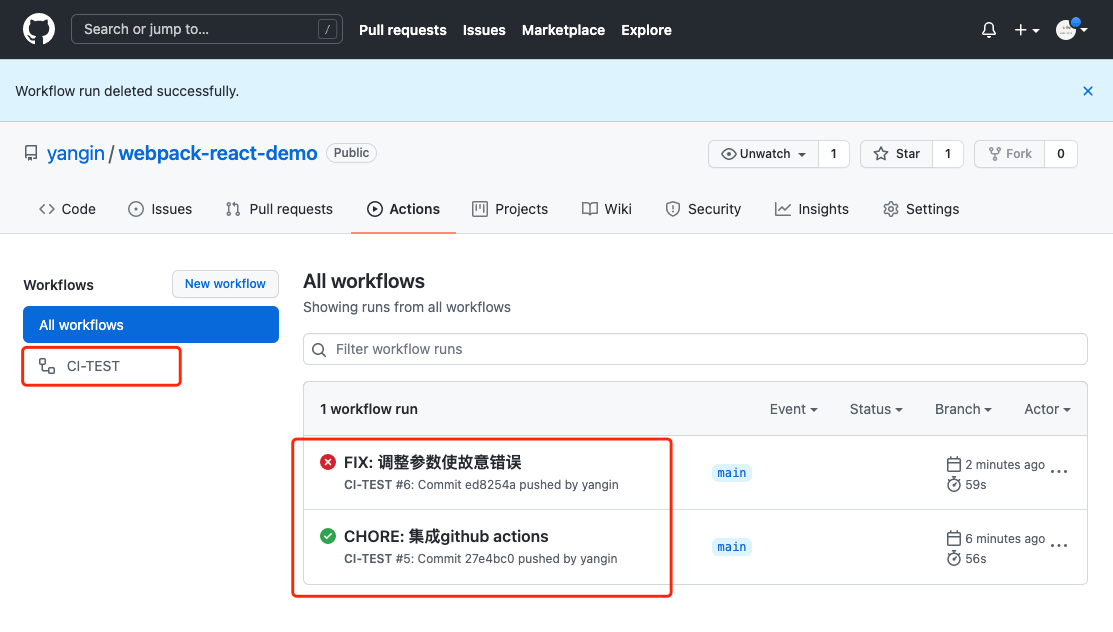The image size is (1113, 632).
Task: Click the failed red X status icon
Action: point(327,462)
